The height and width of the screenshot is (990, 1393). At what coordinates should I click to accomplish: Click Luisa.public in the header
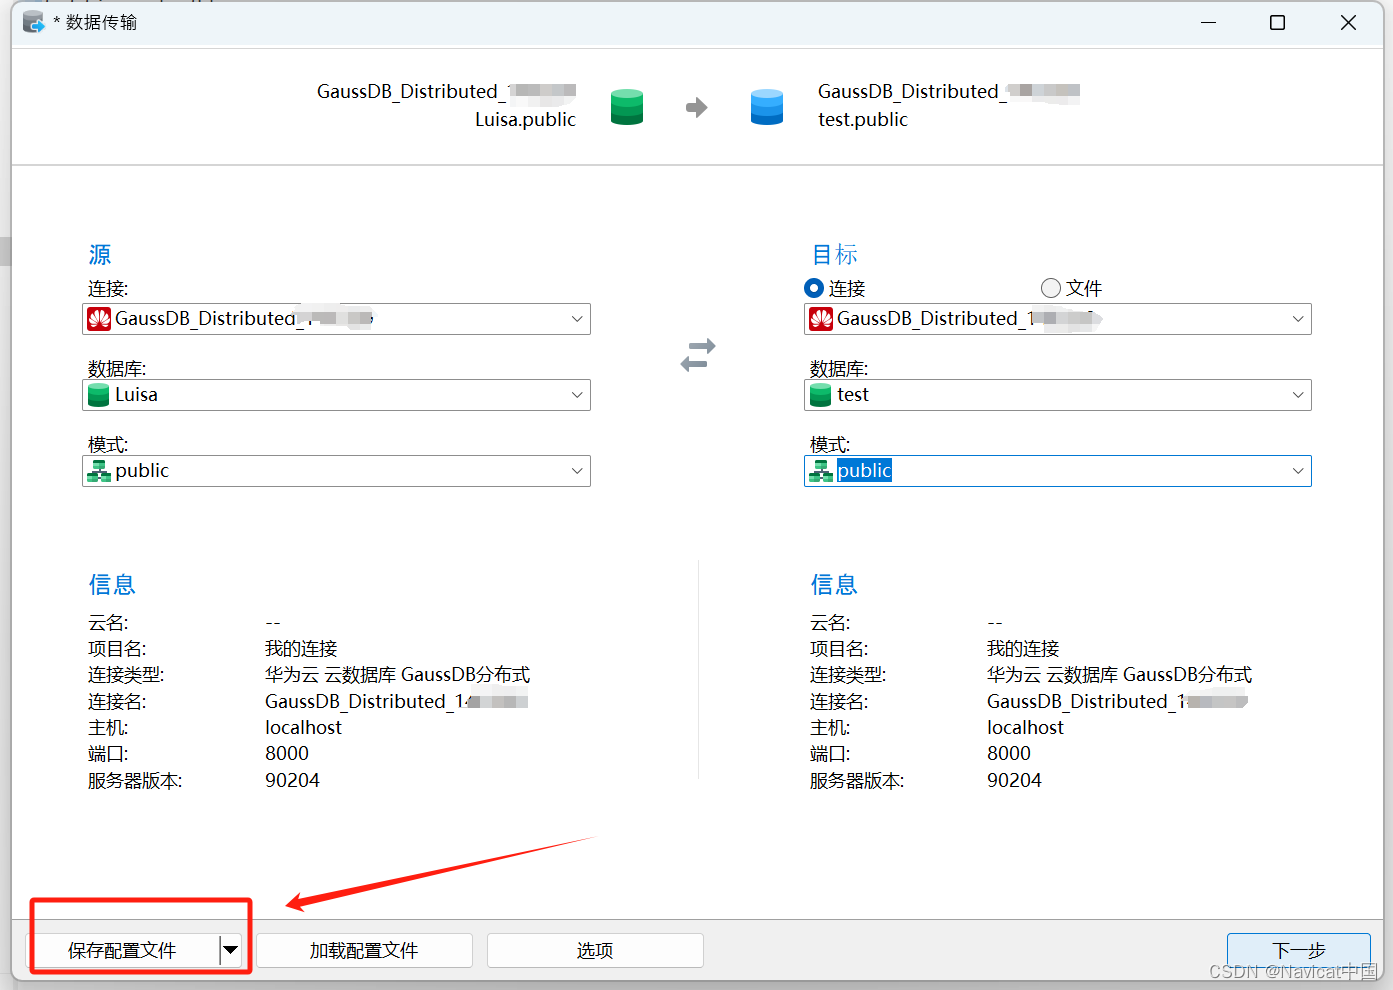pyautogui.click(x=525, y=119)
